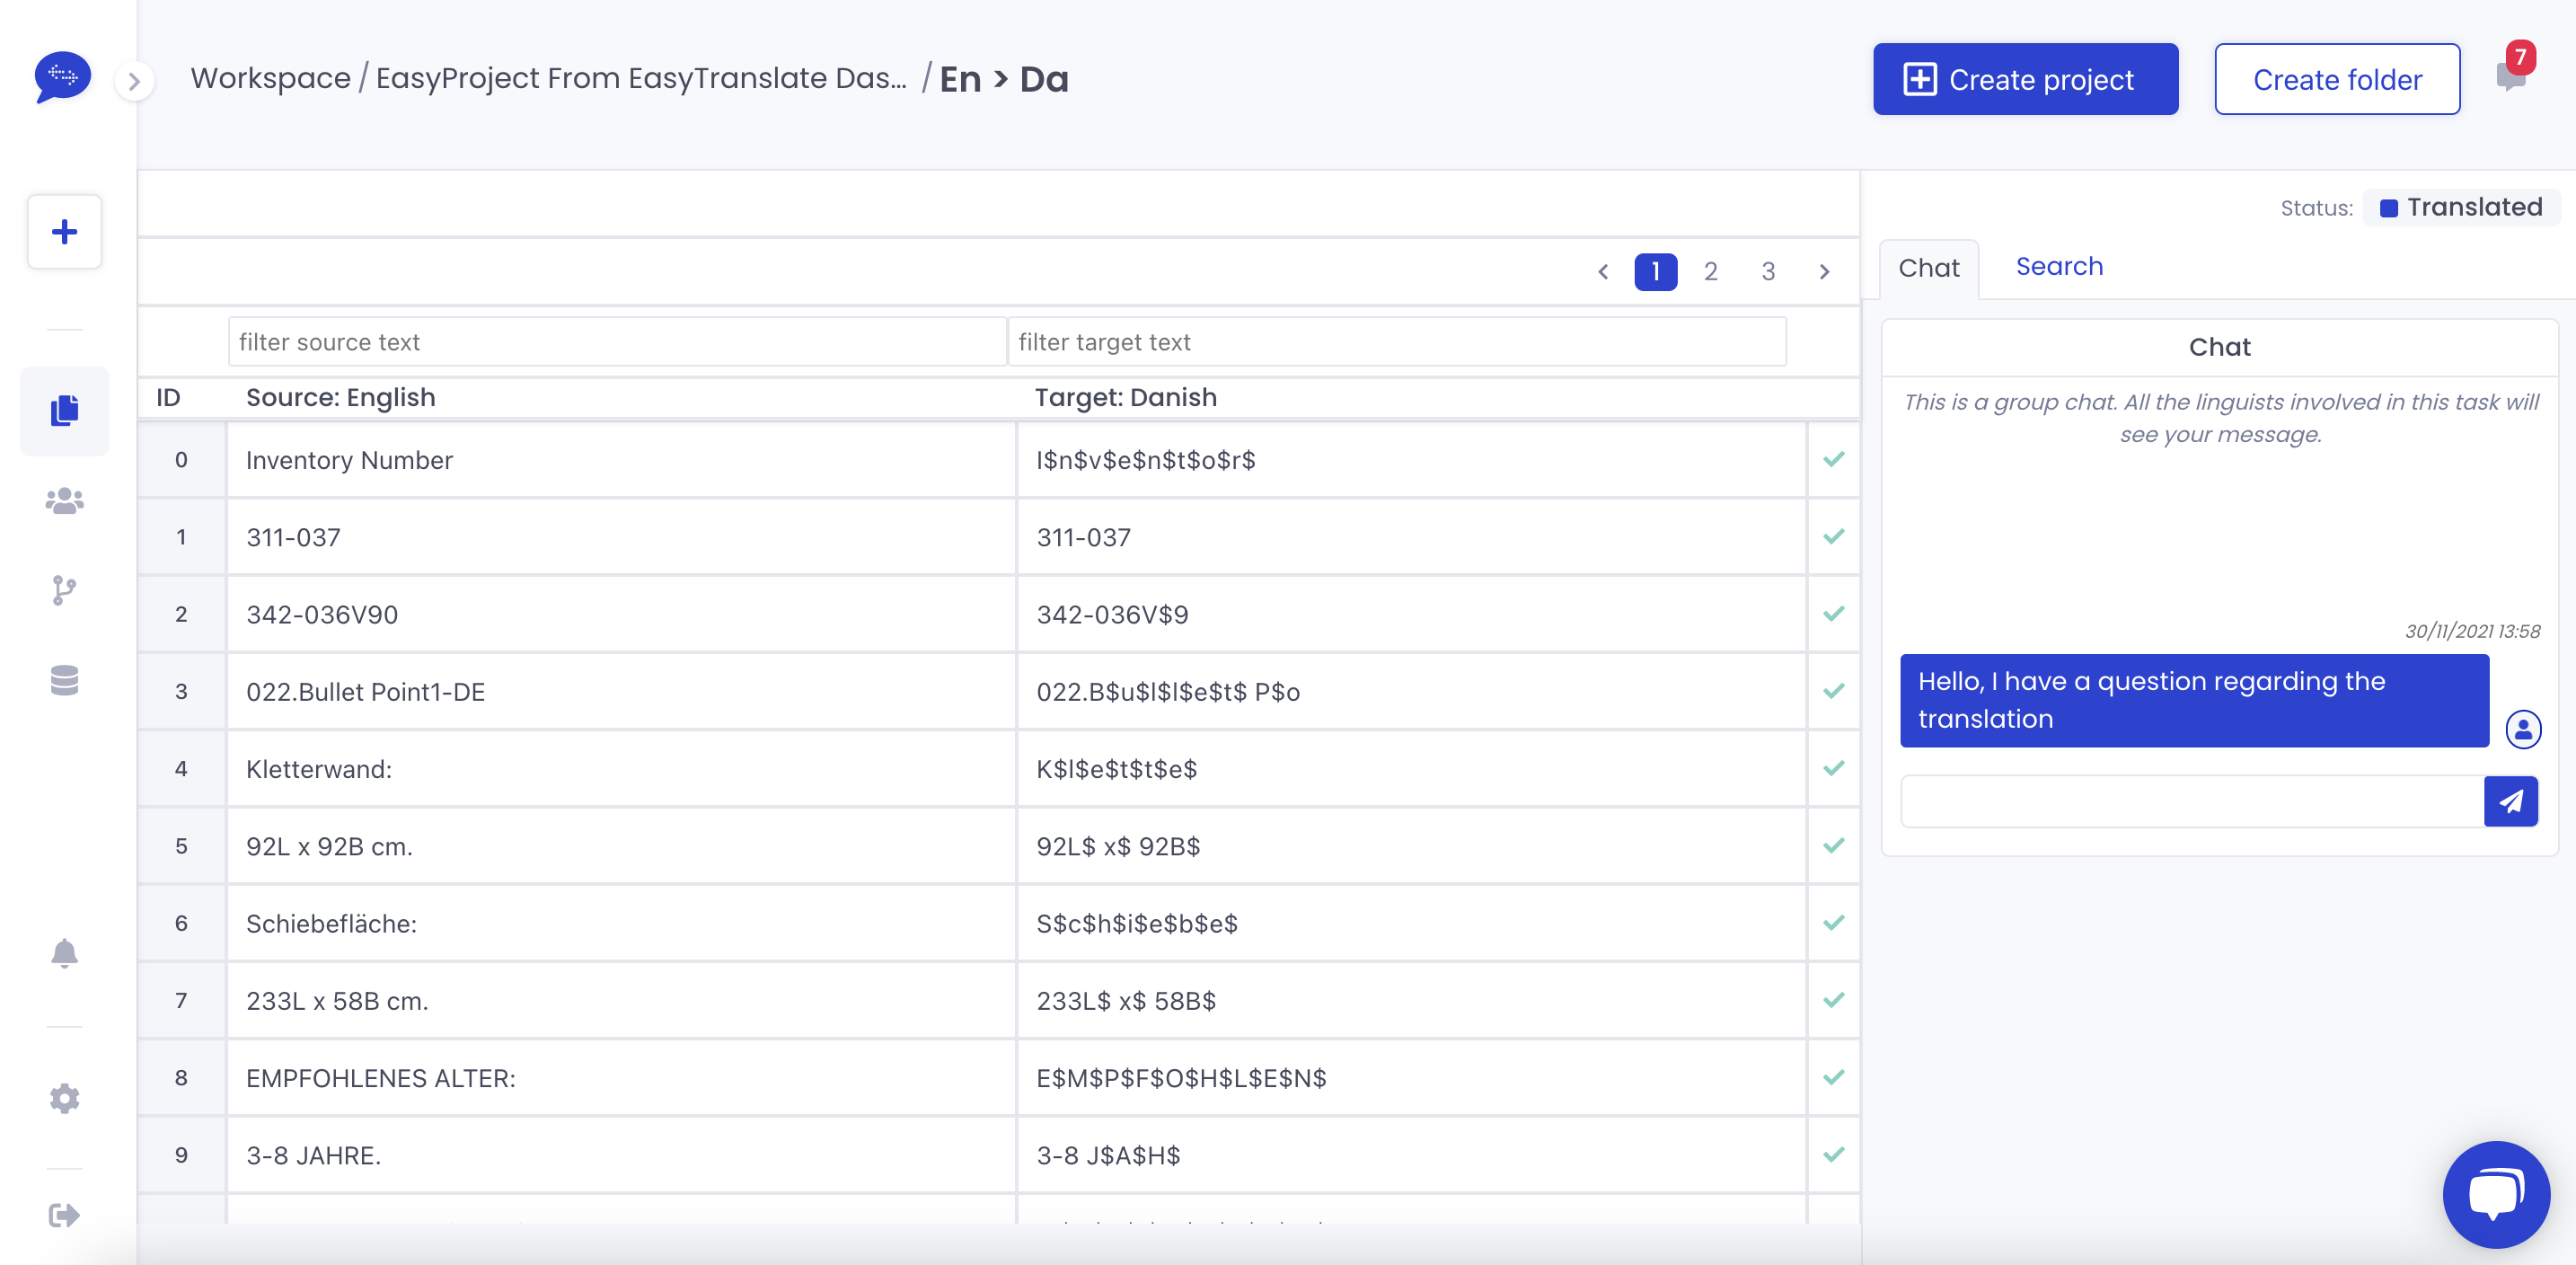
Task: Send the chat message using the paper plane icon
Action: (x=2511, y=801)
